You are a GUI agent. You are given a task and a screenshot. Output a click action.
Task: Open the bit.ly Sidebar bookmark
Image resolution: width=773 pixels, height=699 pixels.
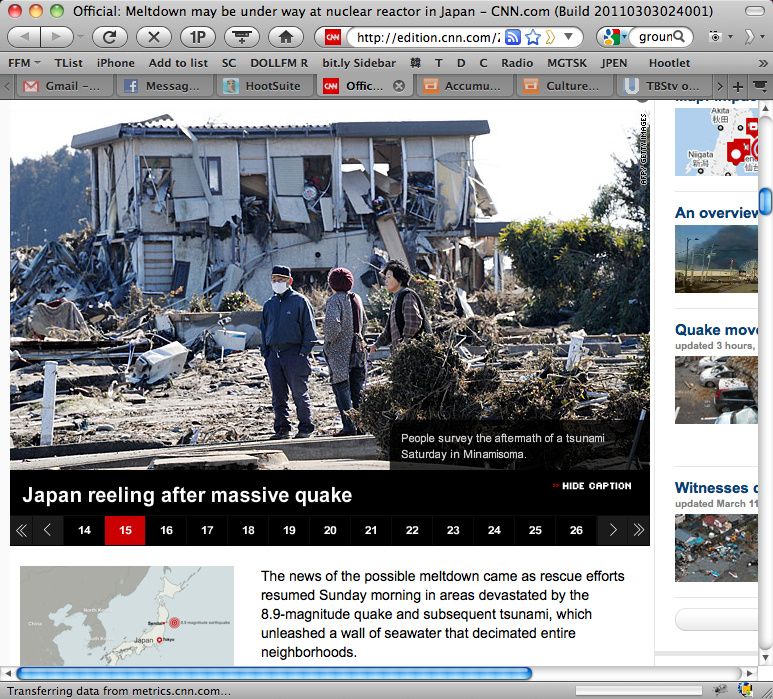tap(359, 62)
